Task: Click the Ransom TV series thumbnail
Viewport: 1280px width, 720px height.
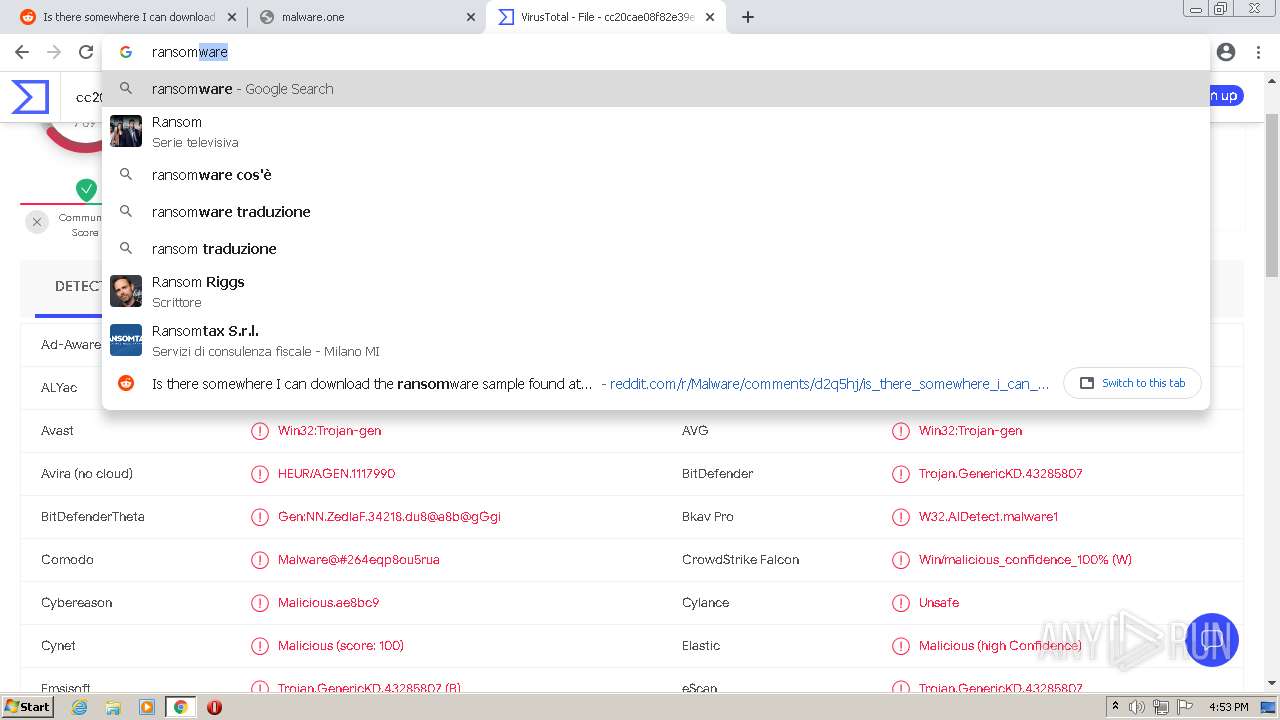Action: (x=126, y=131)
